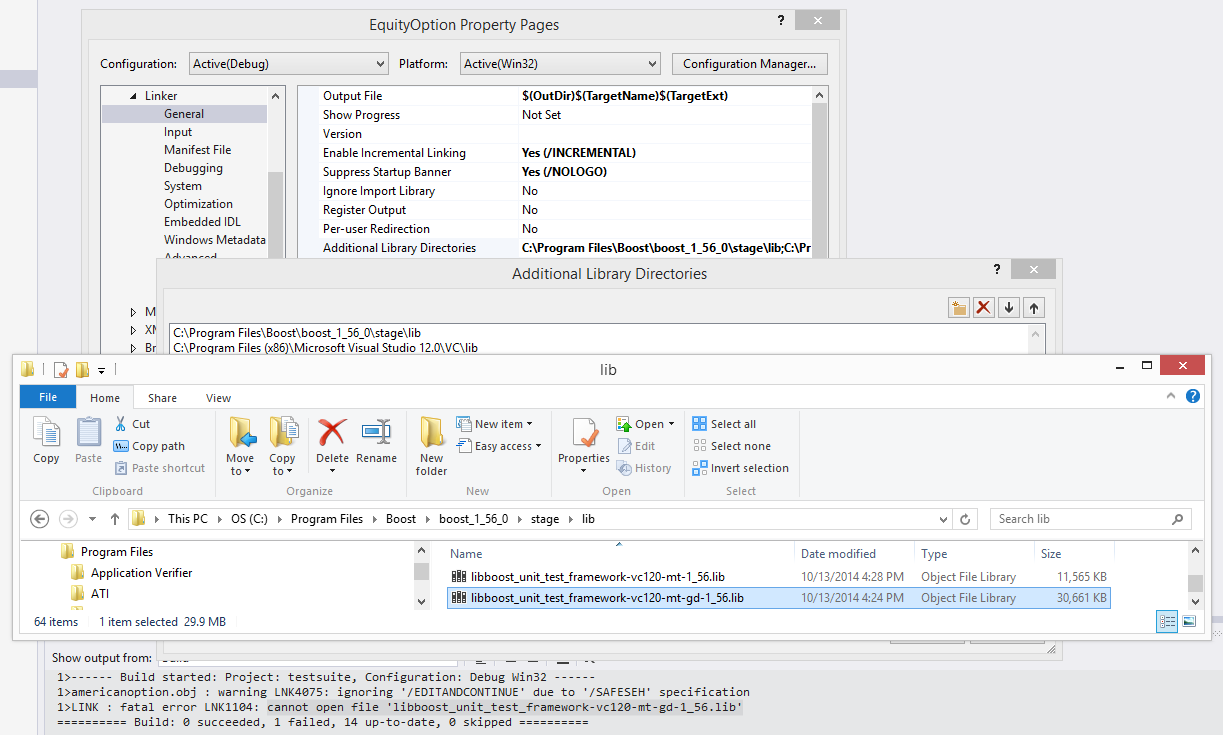This screenshot has width=1223, height=735.
Task: Open the Configuration dropdown
Action: 288,64
